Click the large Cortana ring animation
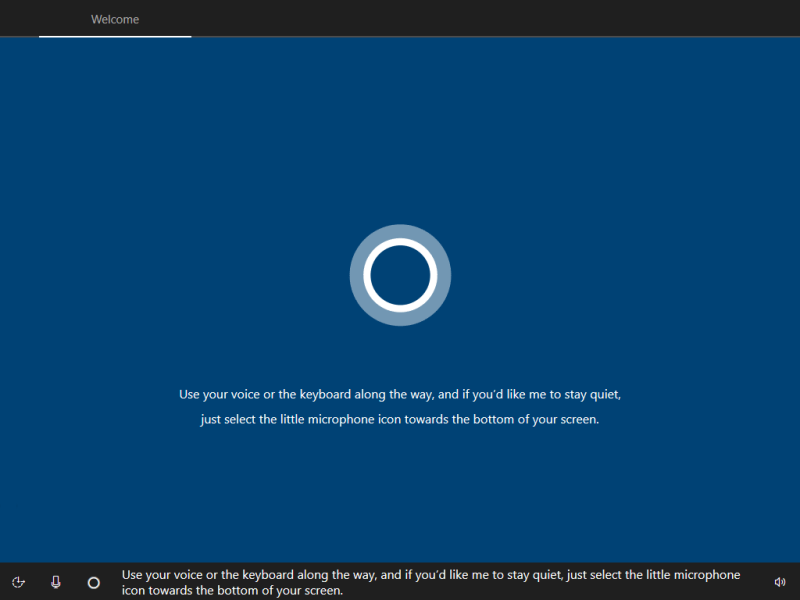 point(400,275)
